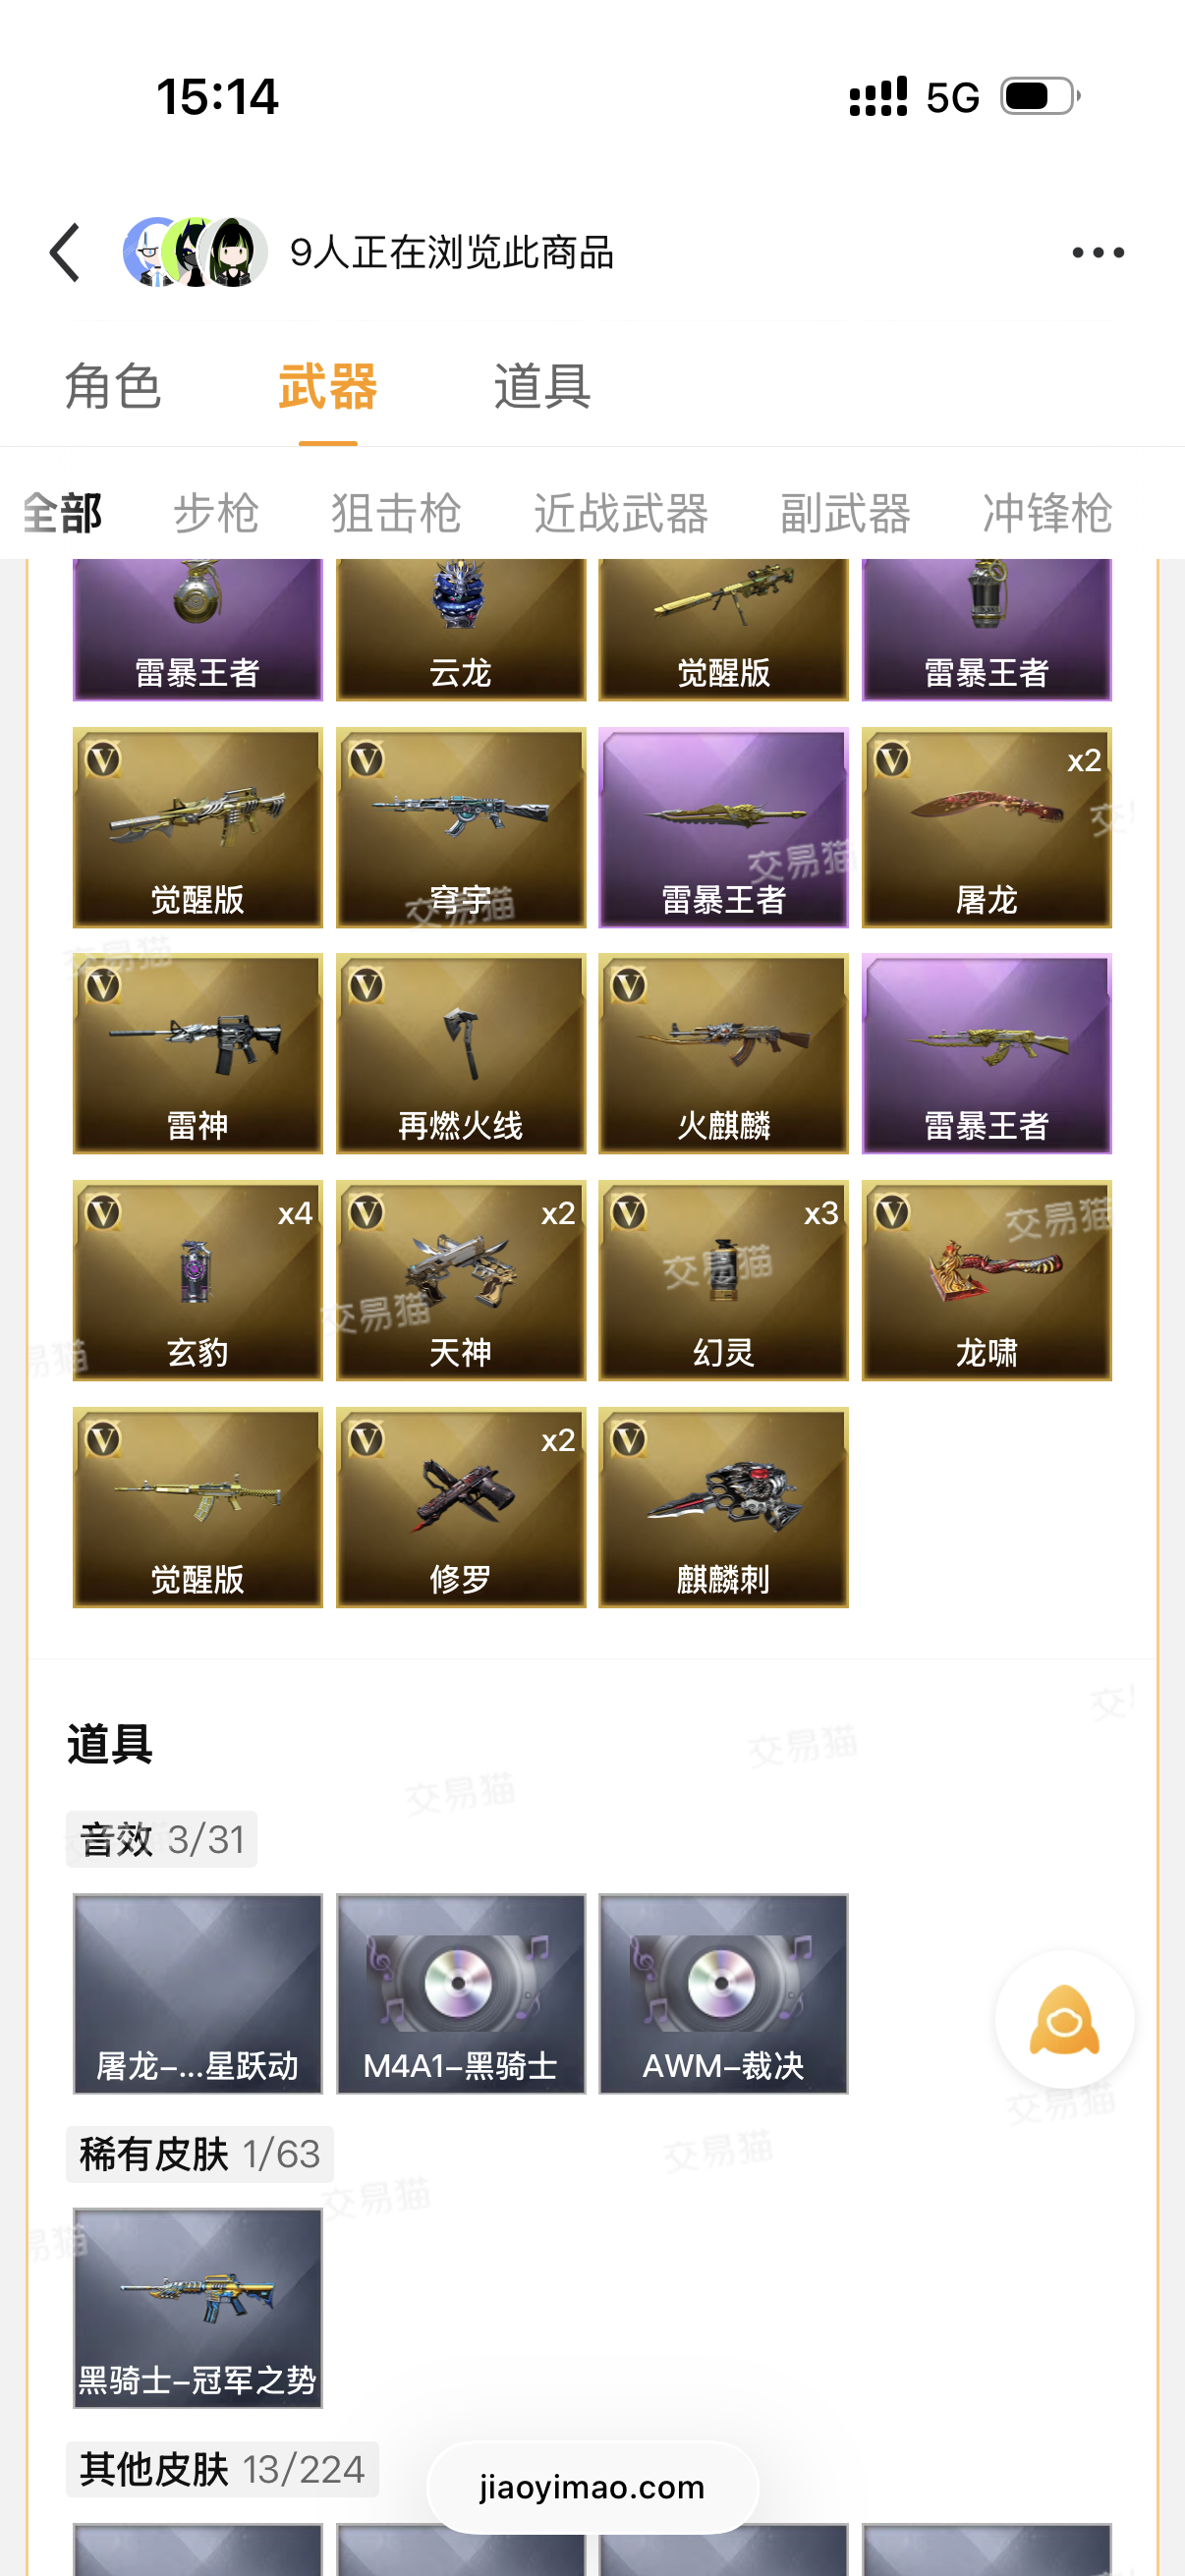The height and width of the screenshot is (2576, 1185).
Task: Select the 再燃火线 axe item
Action: point(460,1053)
